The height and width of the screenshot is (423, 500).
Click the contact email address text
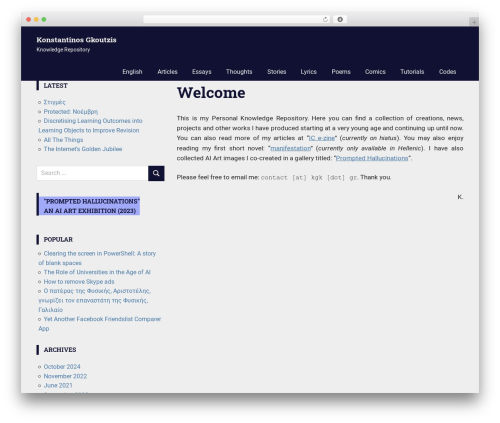[309, 177]
